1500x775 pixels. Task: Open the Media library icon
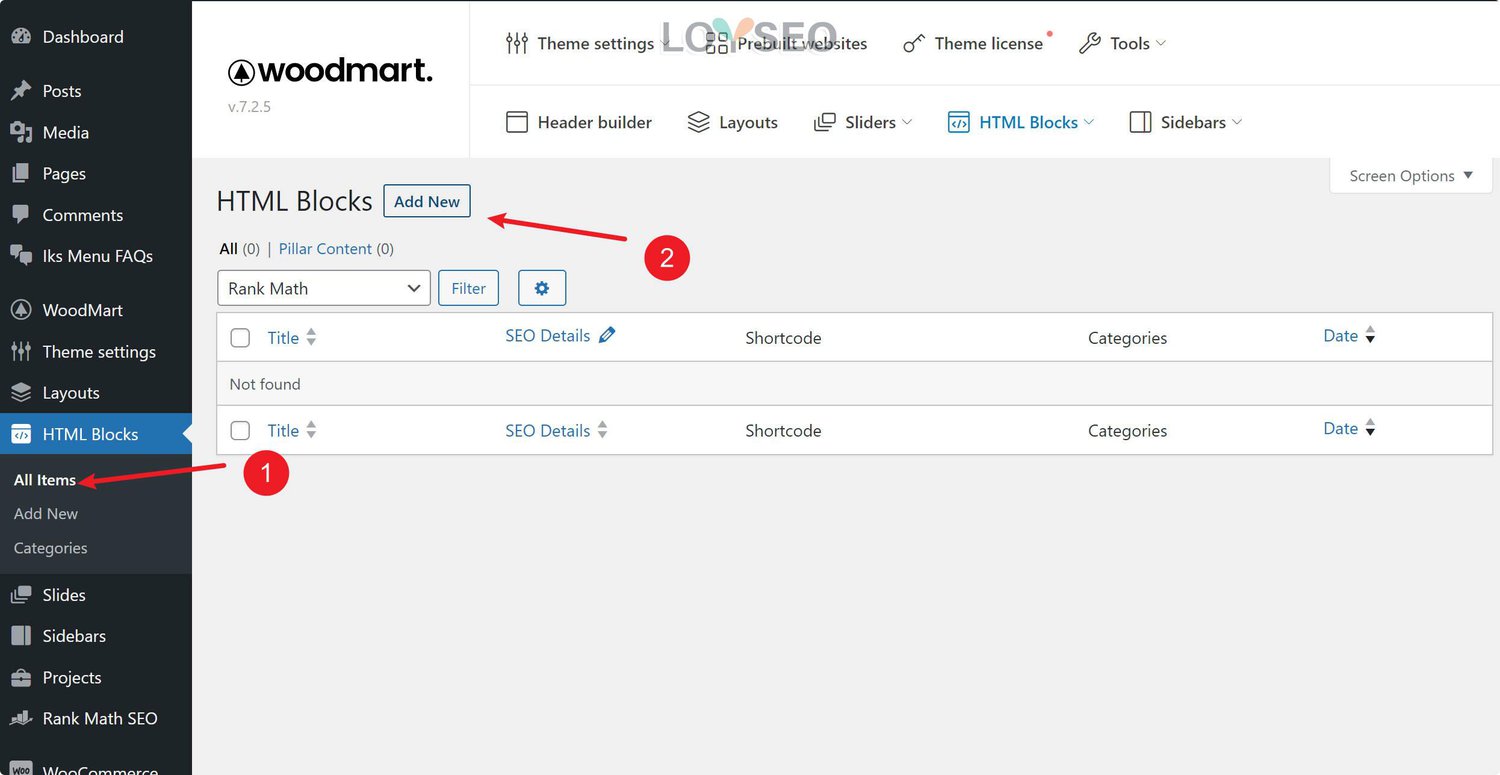click(21, 132)
